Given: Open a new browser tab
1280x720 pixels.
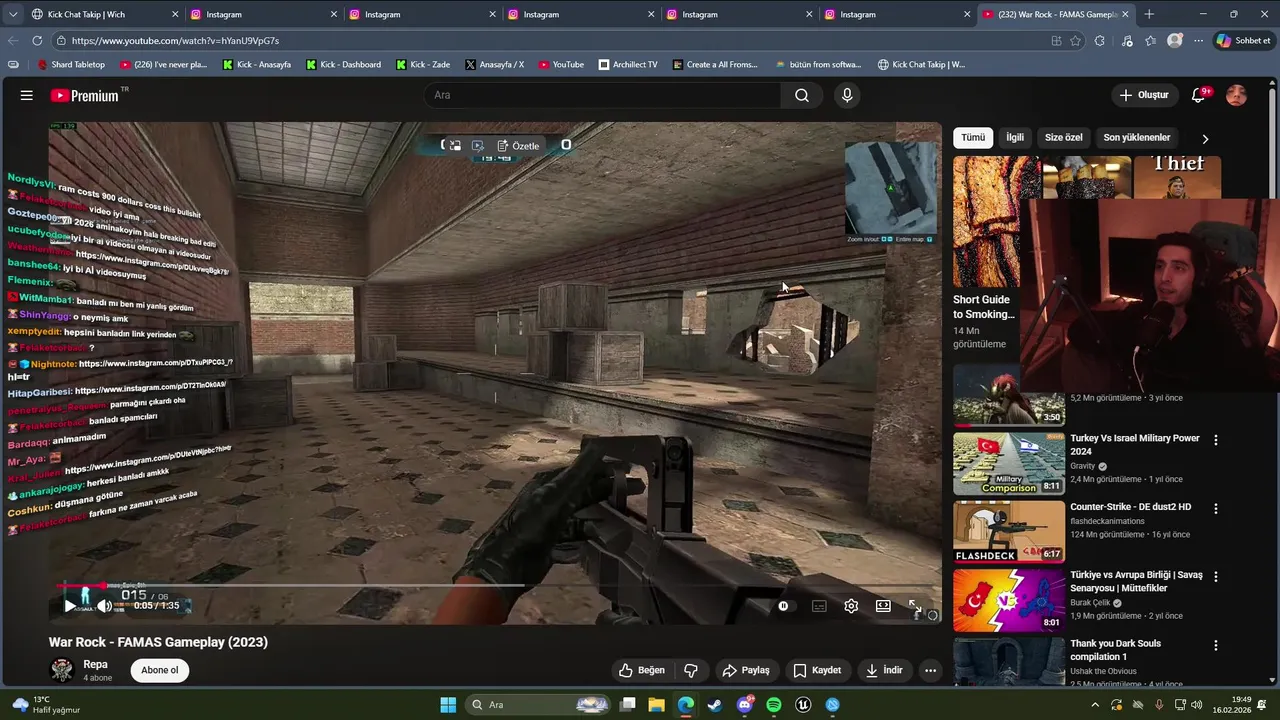Looking at the screenshot, I should point(1149,14).
